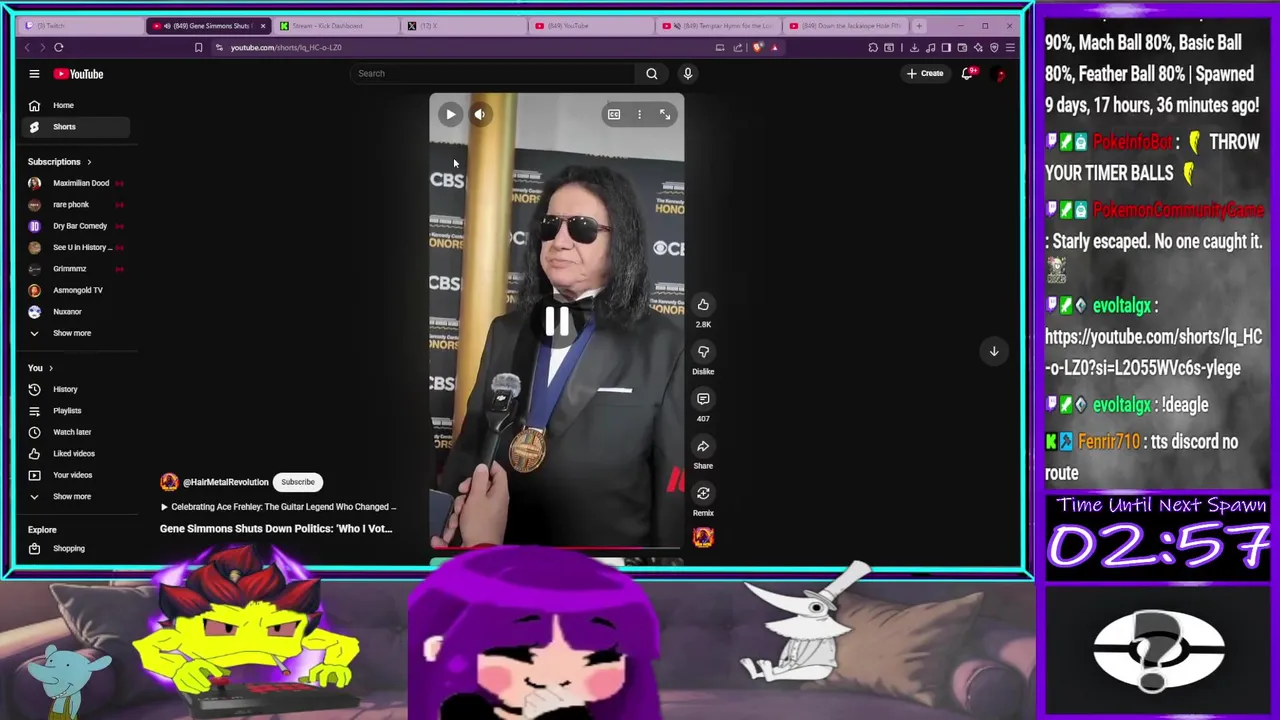The image size is (1280, 720).
Task: Reload the page in the browser
Action: pyautogui.click(x=59, y=47)
